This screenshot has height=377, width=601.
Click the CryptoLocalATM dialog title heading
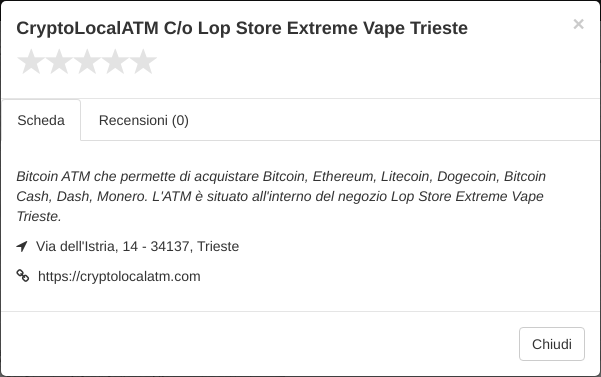click(242, 28)
